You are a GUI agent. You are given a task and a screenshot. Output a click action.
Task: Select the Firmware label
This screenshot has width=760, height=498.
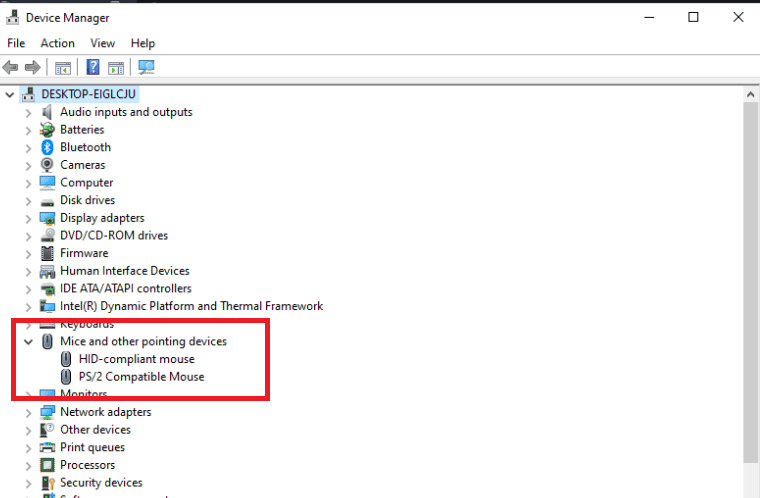tap(84, 253)
